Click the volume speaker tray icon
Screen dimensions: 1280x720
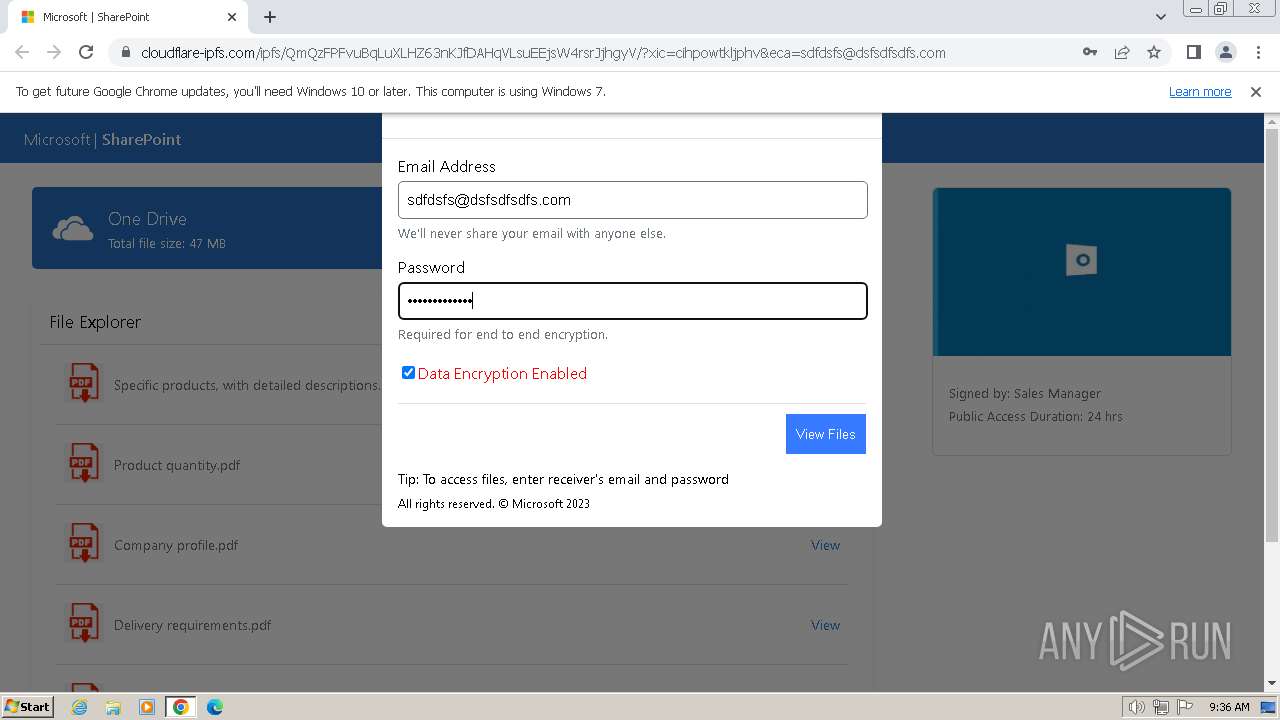pos(1137,707)
